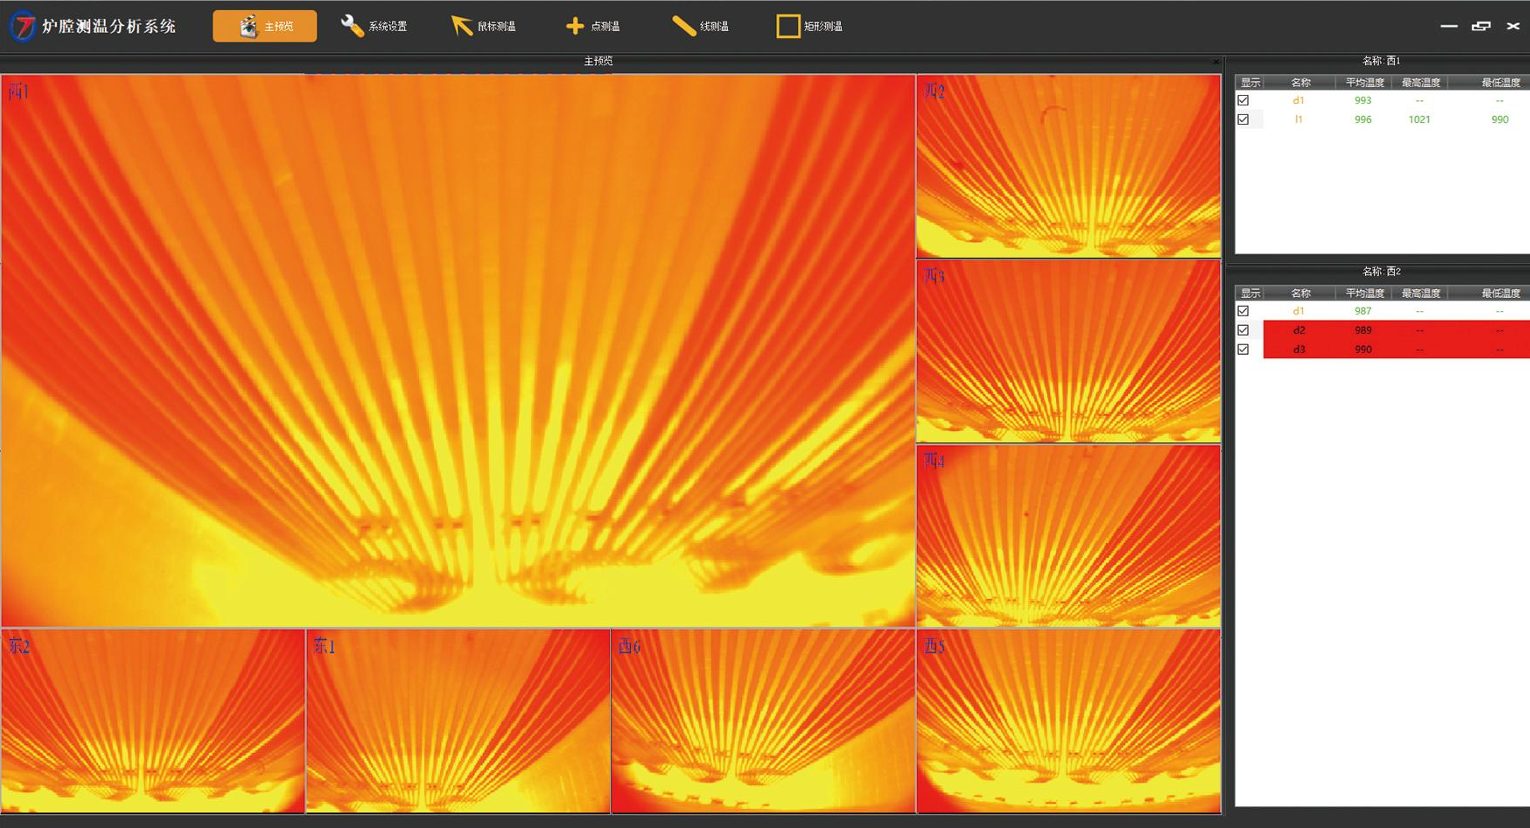Image resolution: width=1530 pixels, height=828 pixels.
Task: Sort by 最高温度 column in 西2 table
Action: [x=1420, y=293]
